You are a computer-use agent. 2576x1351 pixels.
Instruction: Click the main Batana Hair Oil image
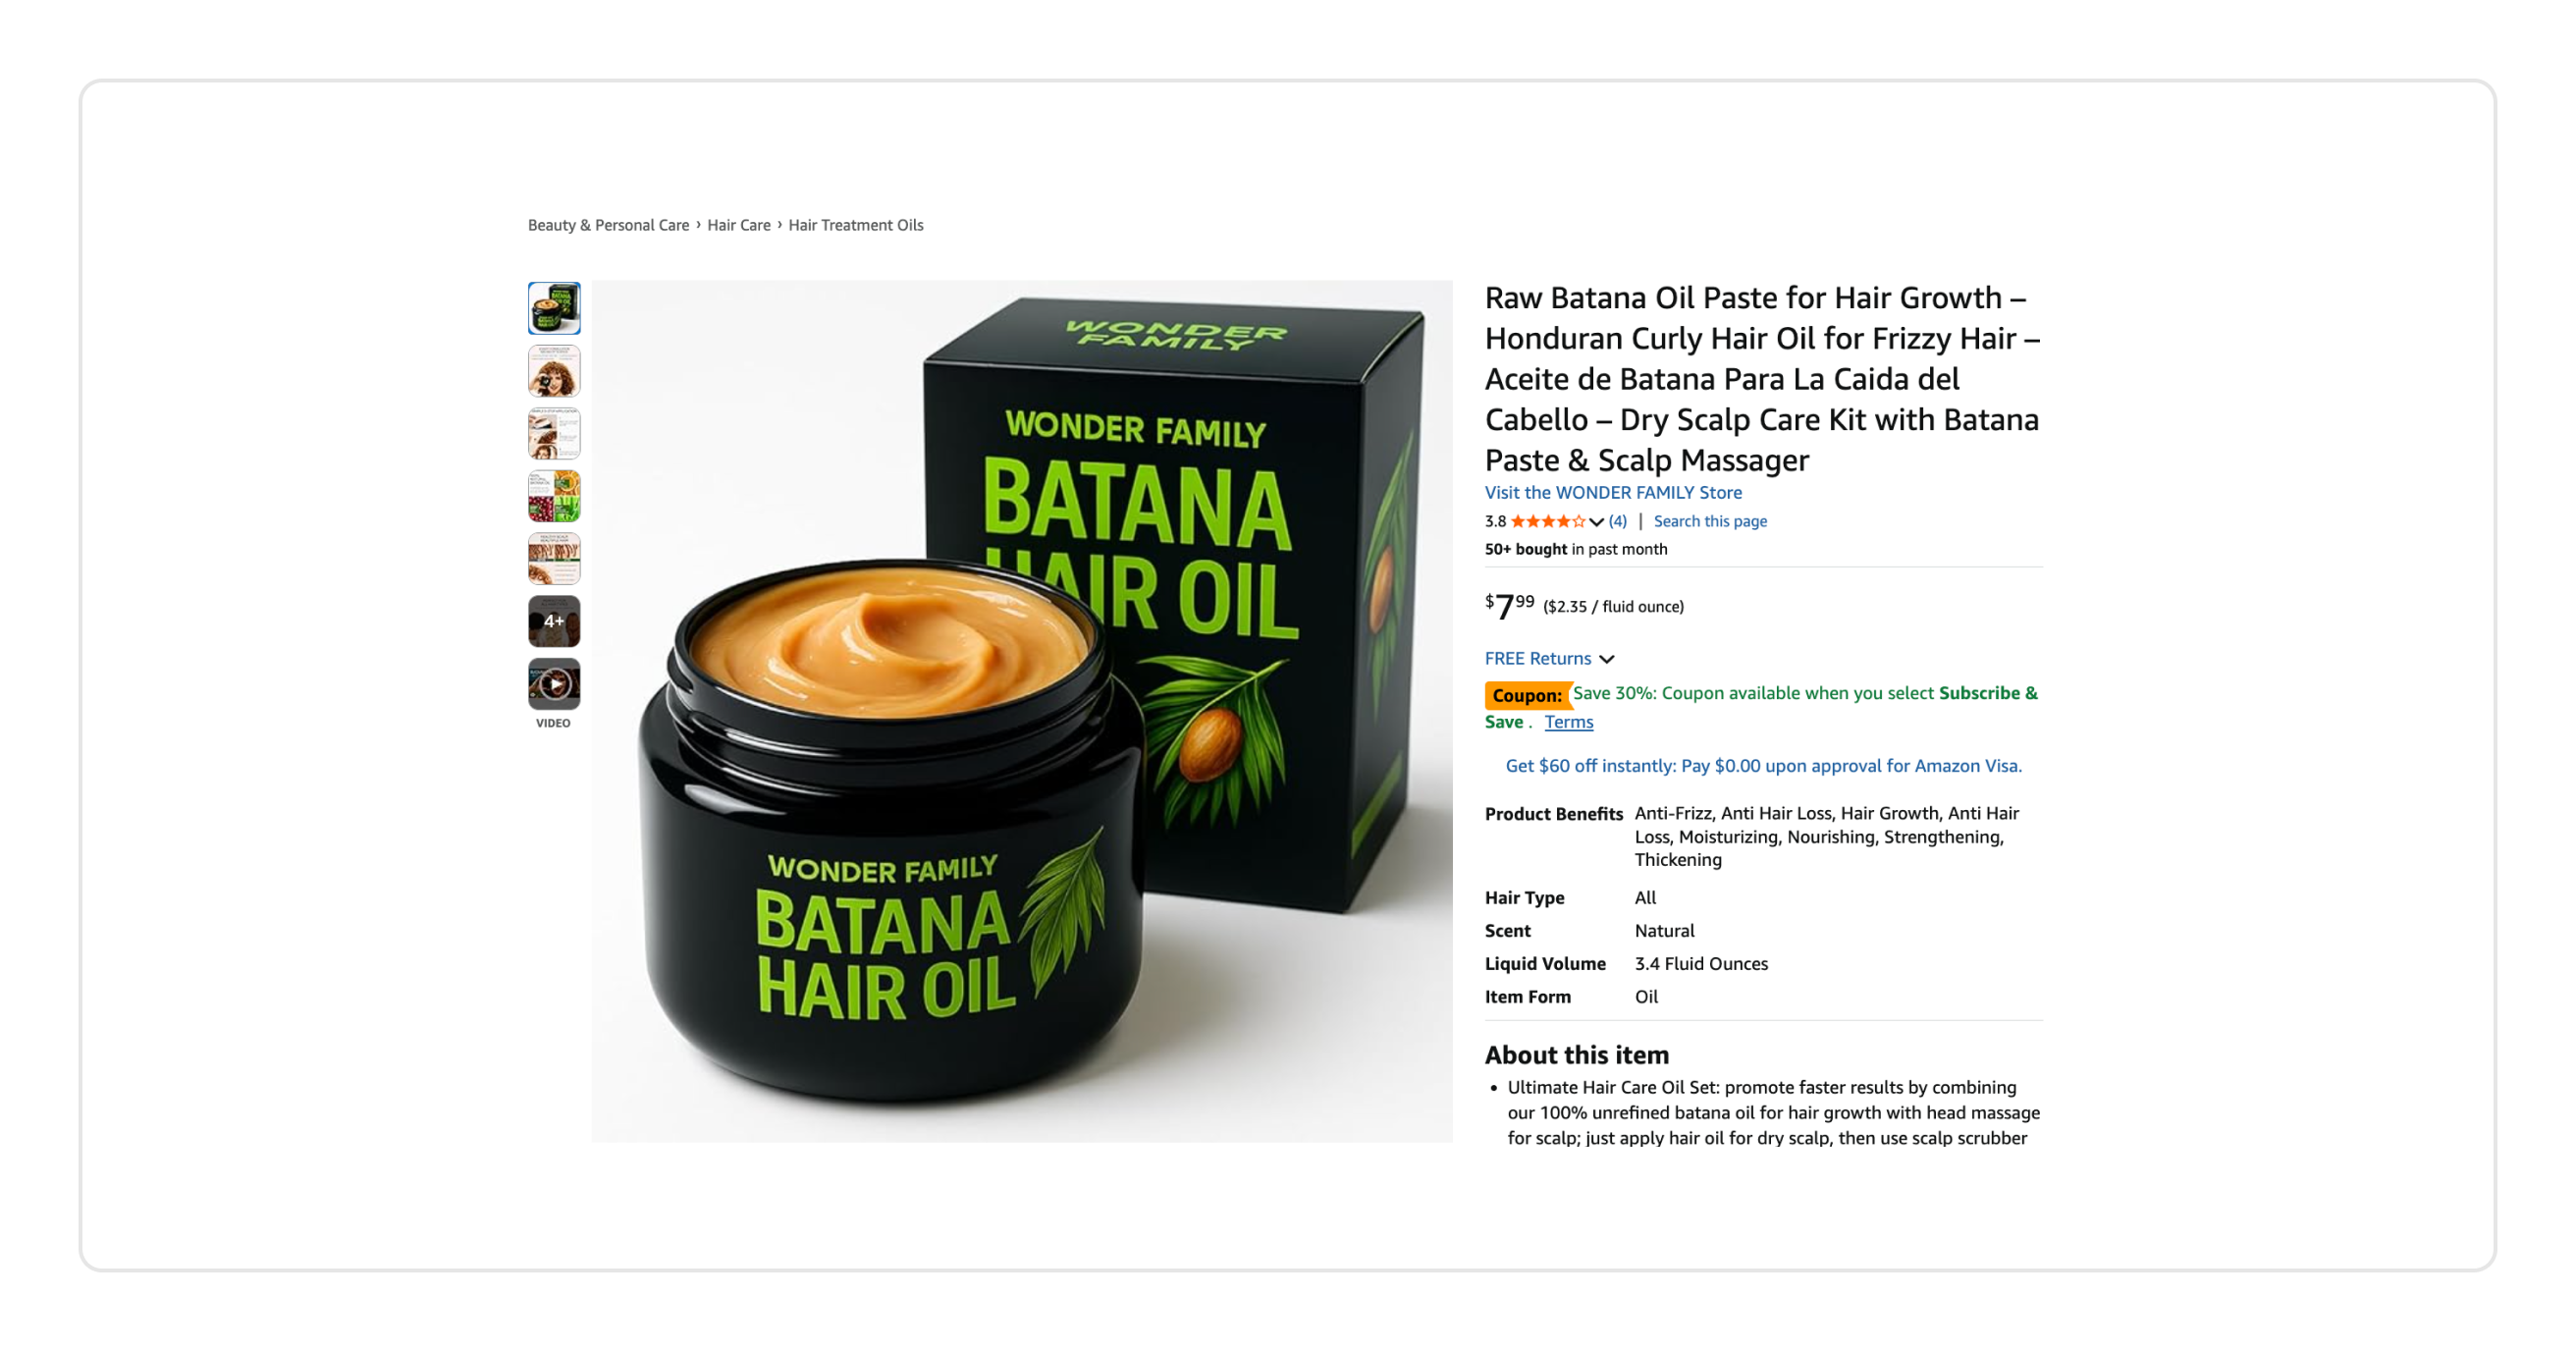coord(1021,711)
